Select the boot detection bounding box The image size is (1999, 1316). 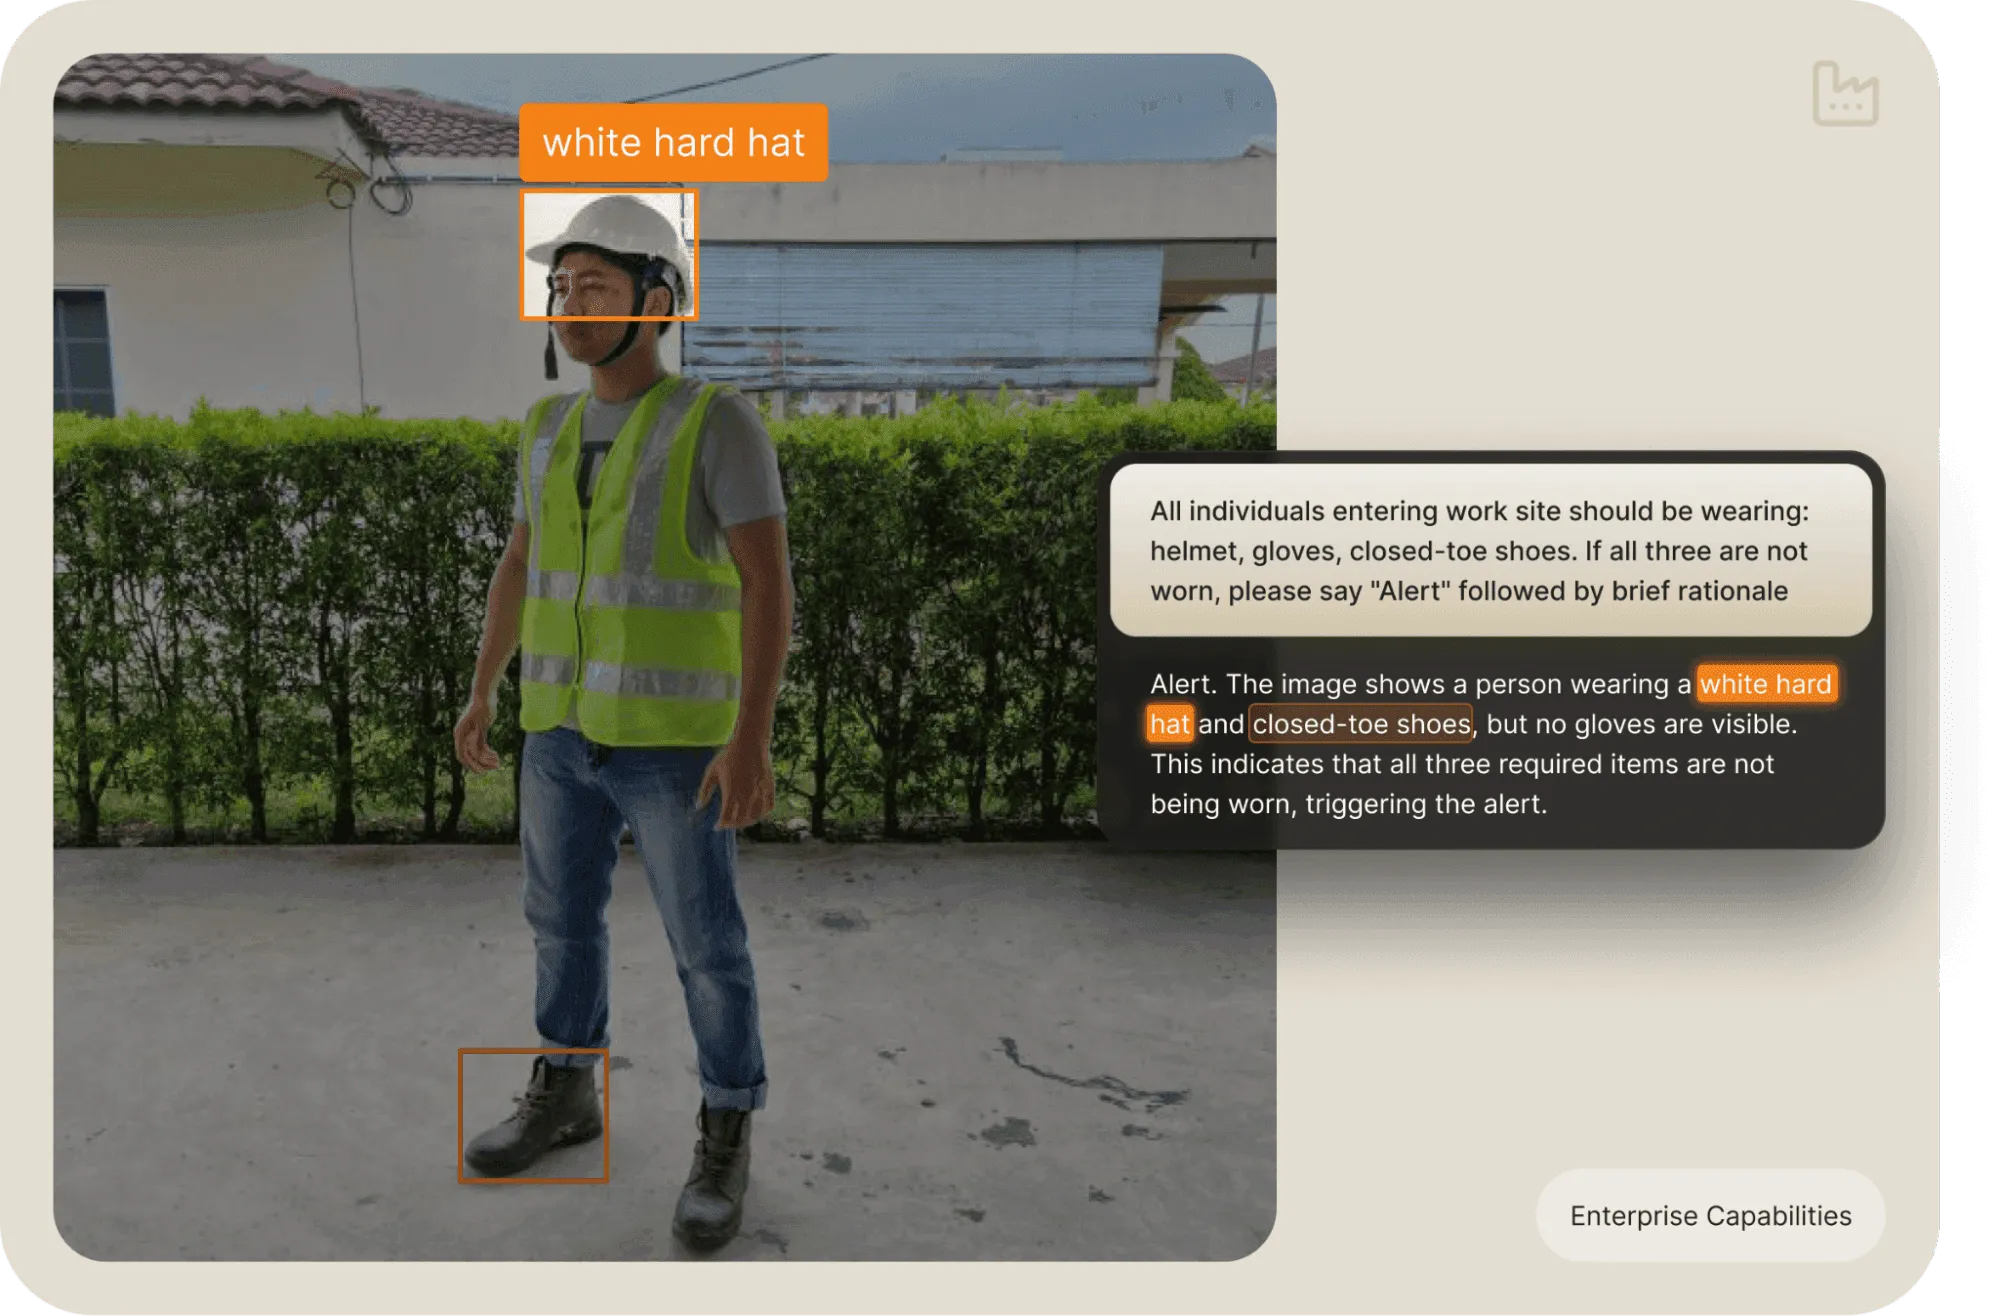[x=533, y=1115]
